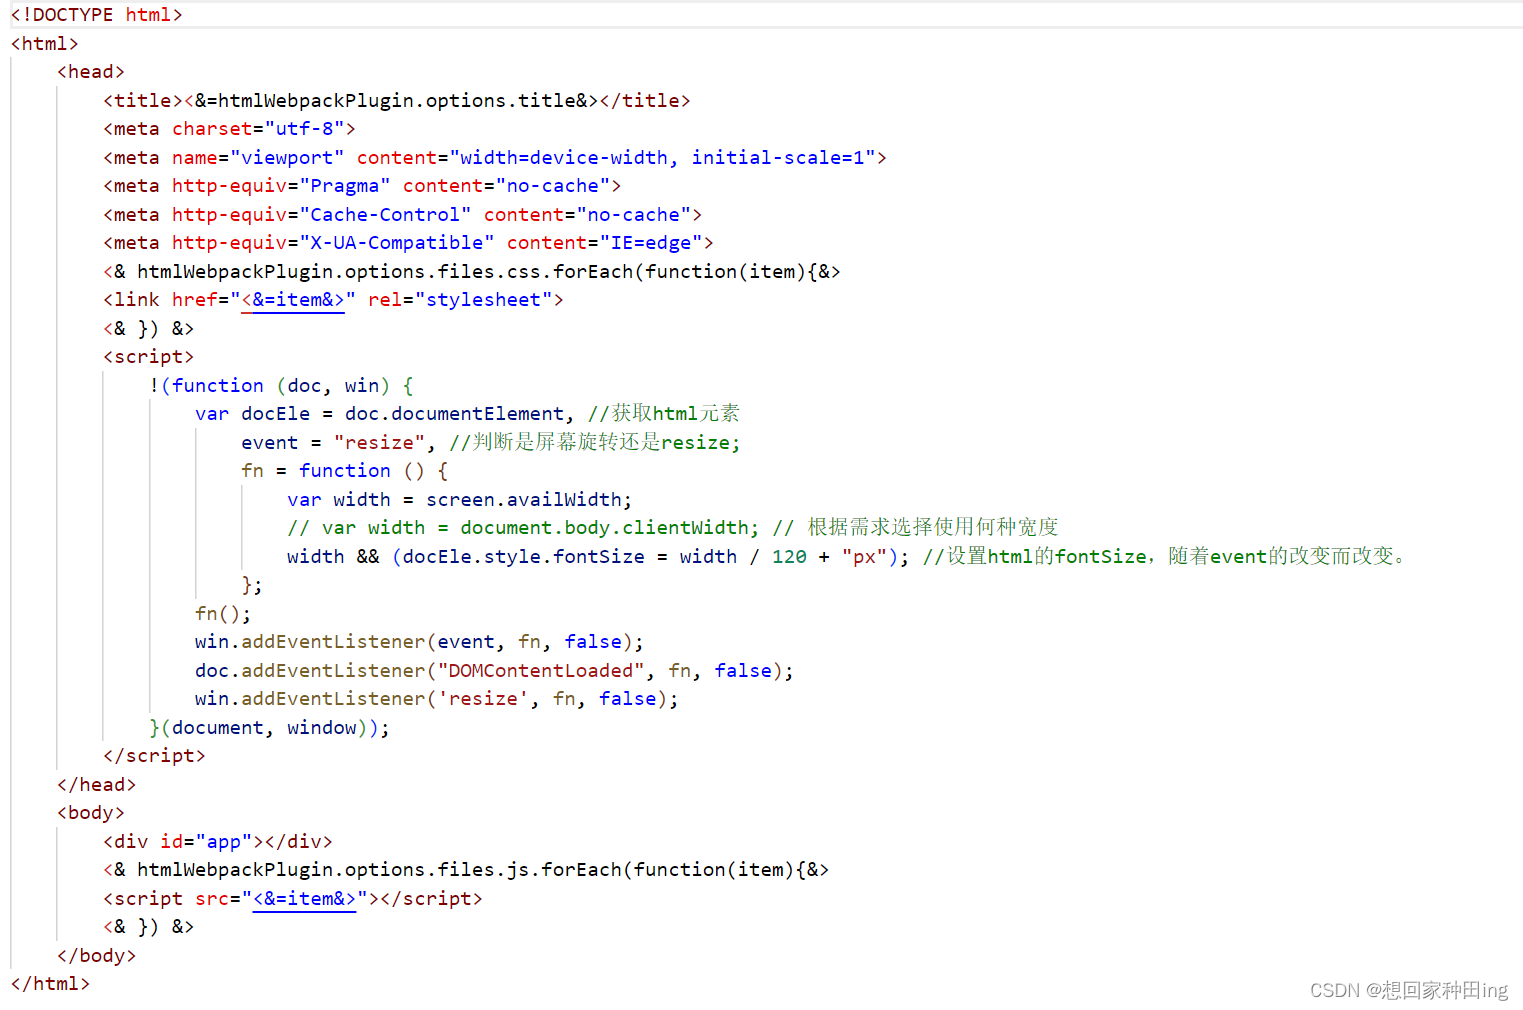Click the files.css.forEach template line
This screenshot has width=1523, height=1010.
pos(472,272)
